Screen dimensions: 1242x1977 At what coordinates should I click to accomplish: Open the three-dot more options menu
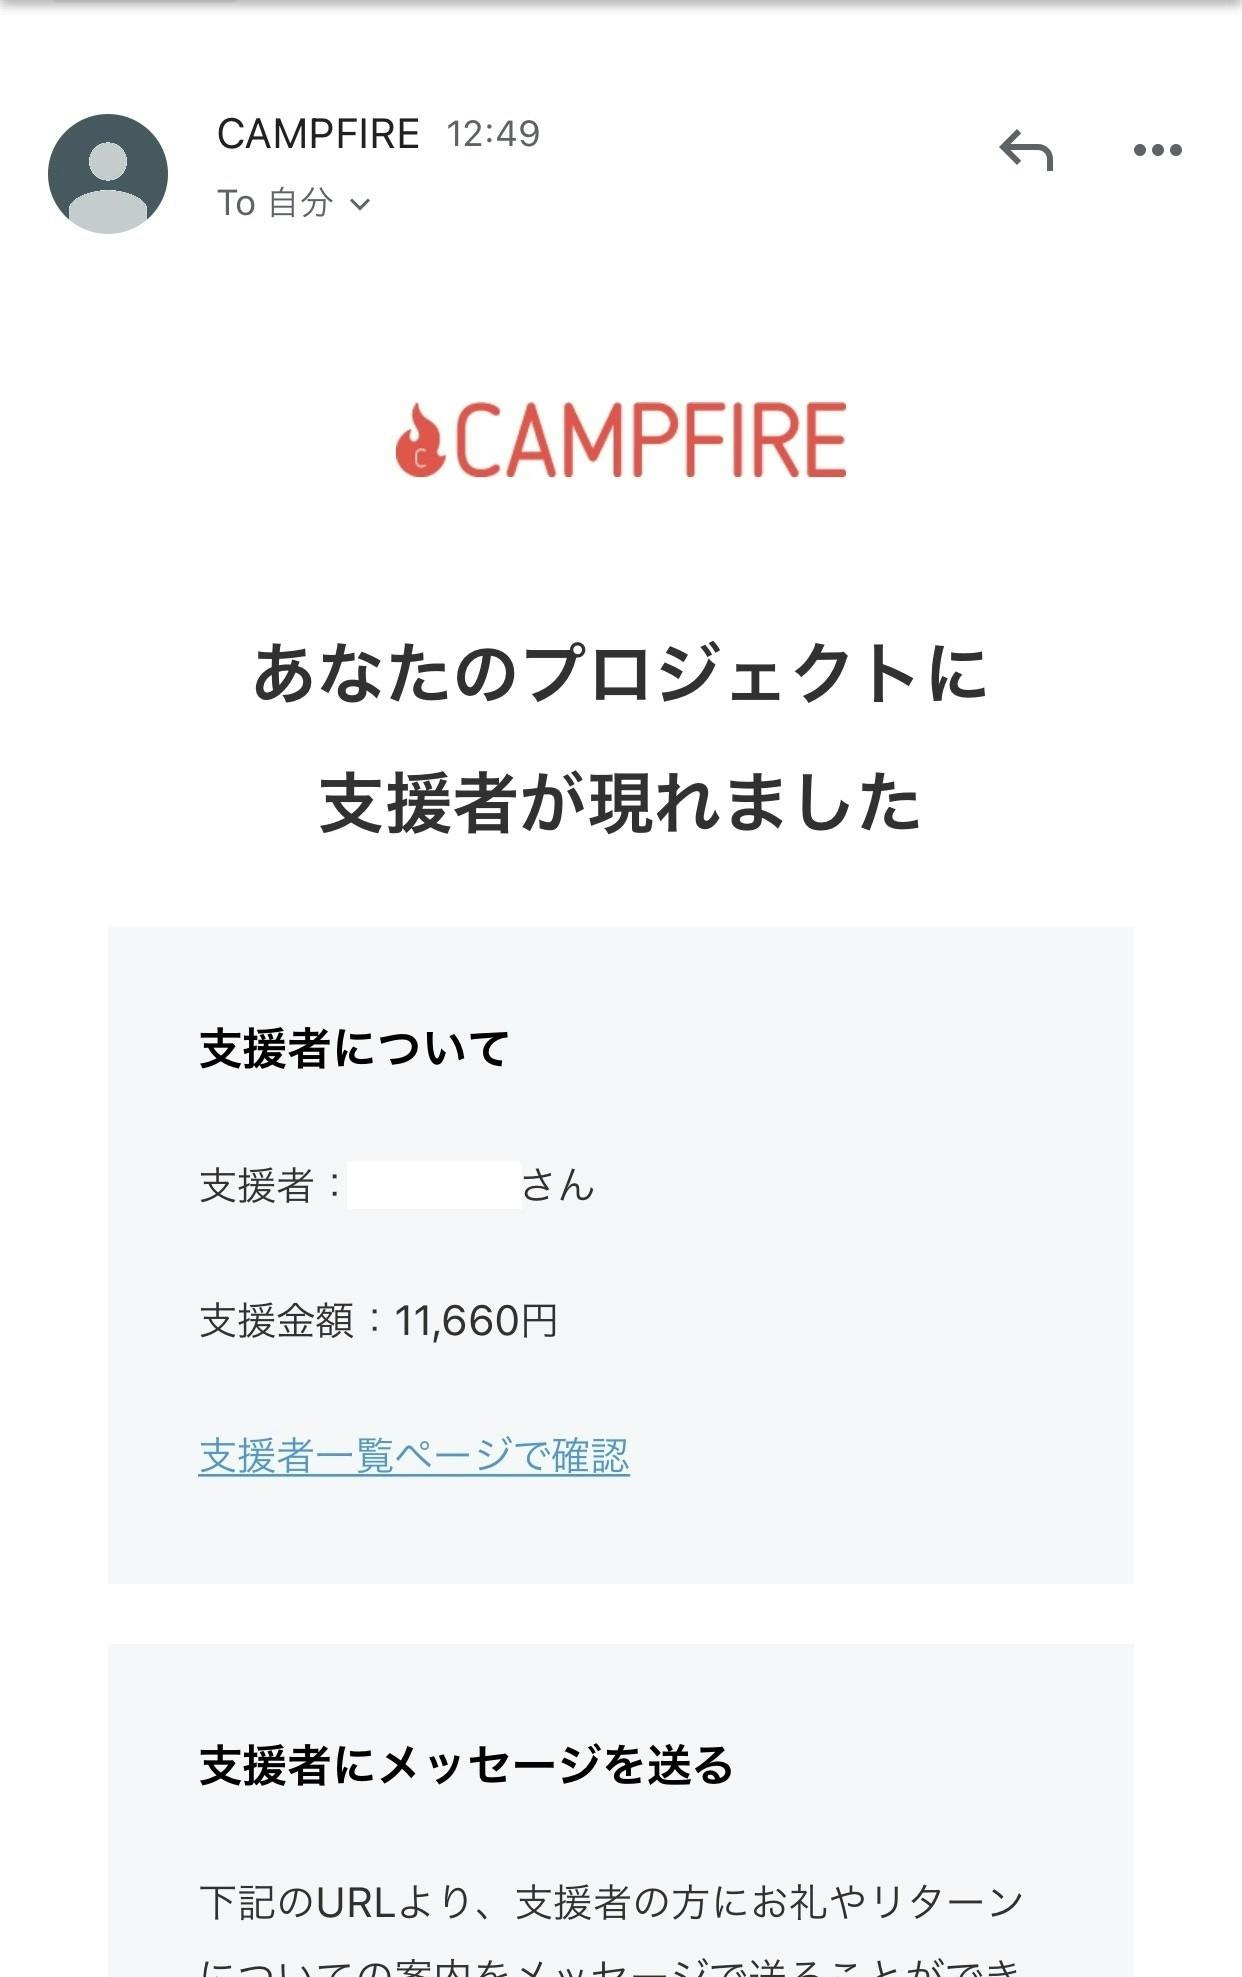pyautogui.click(x=1157, y=151)
